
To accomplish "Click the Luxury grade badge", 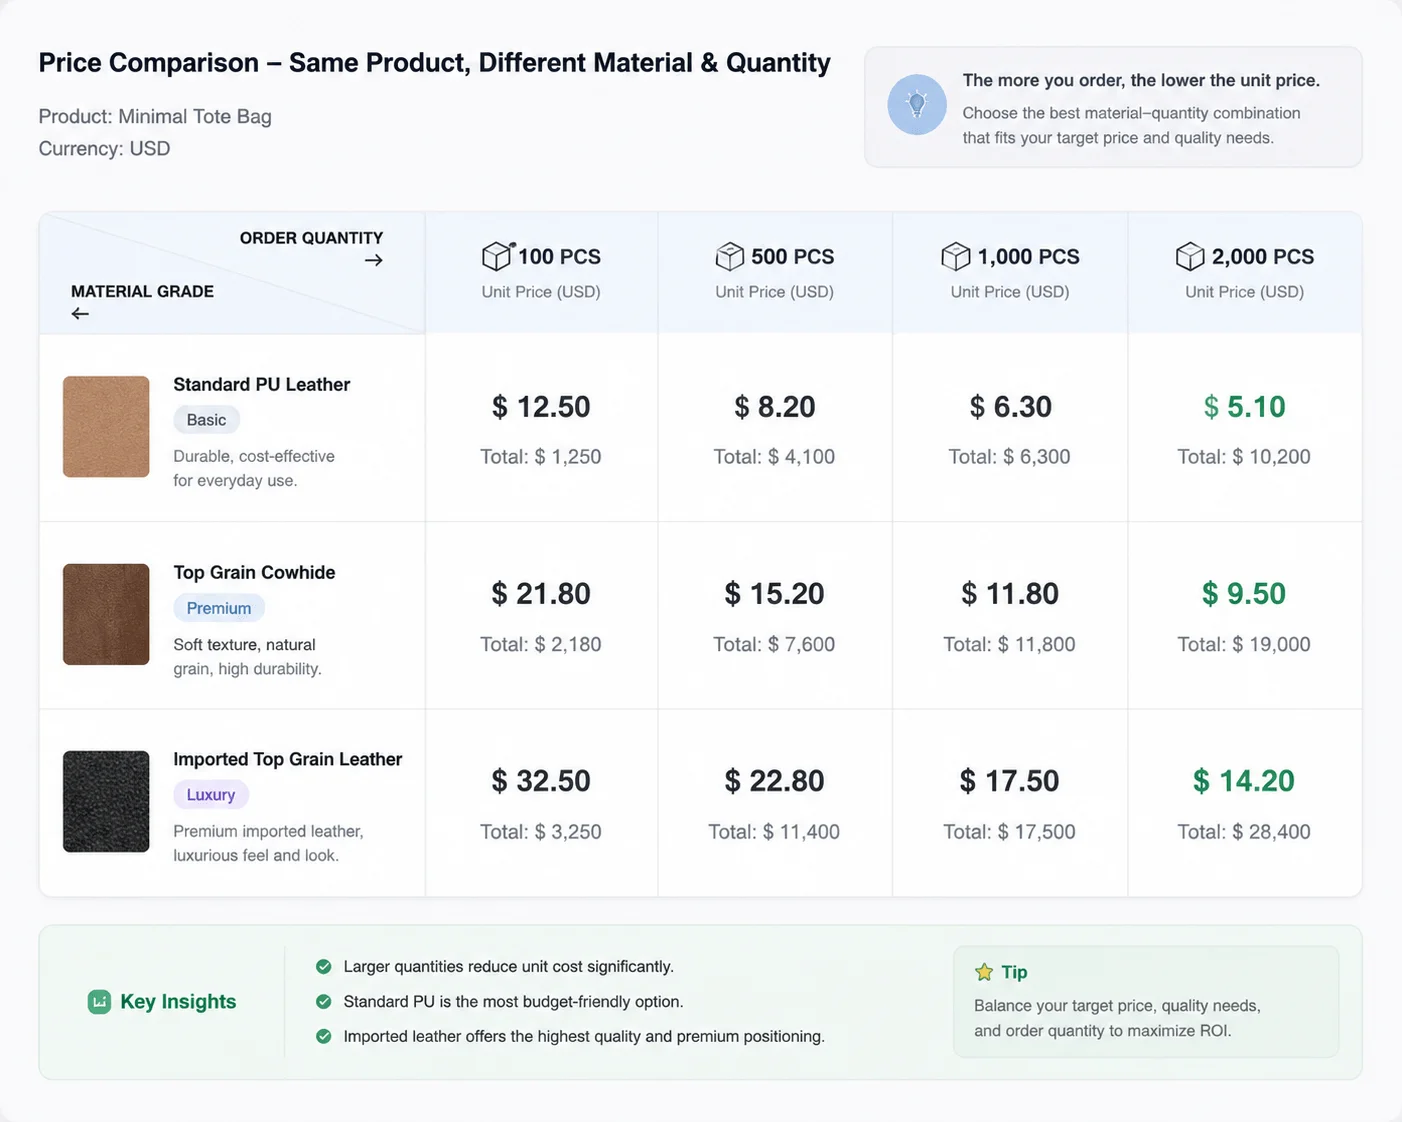I will click(x=211, y=795).
